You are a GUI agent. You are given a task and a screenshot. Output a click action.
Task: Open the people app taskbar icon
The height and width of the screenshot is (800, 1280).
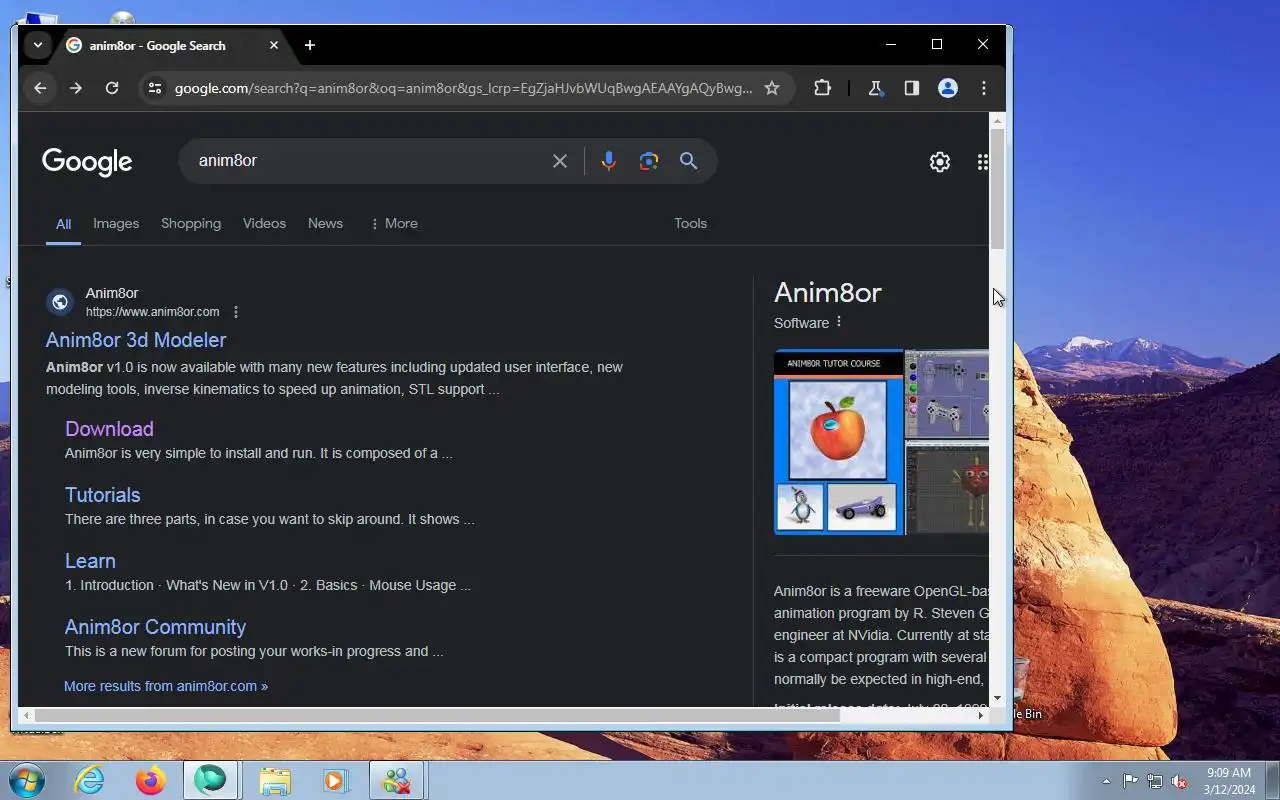(397, 780)
